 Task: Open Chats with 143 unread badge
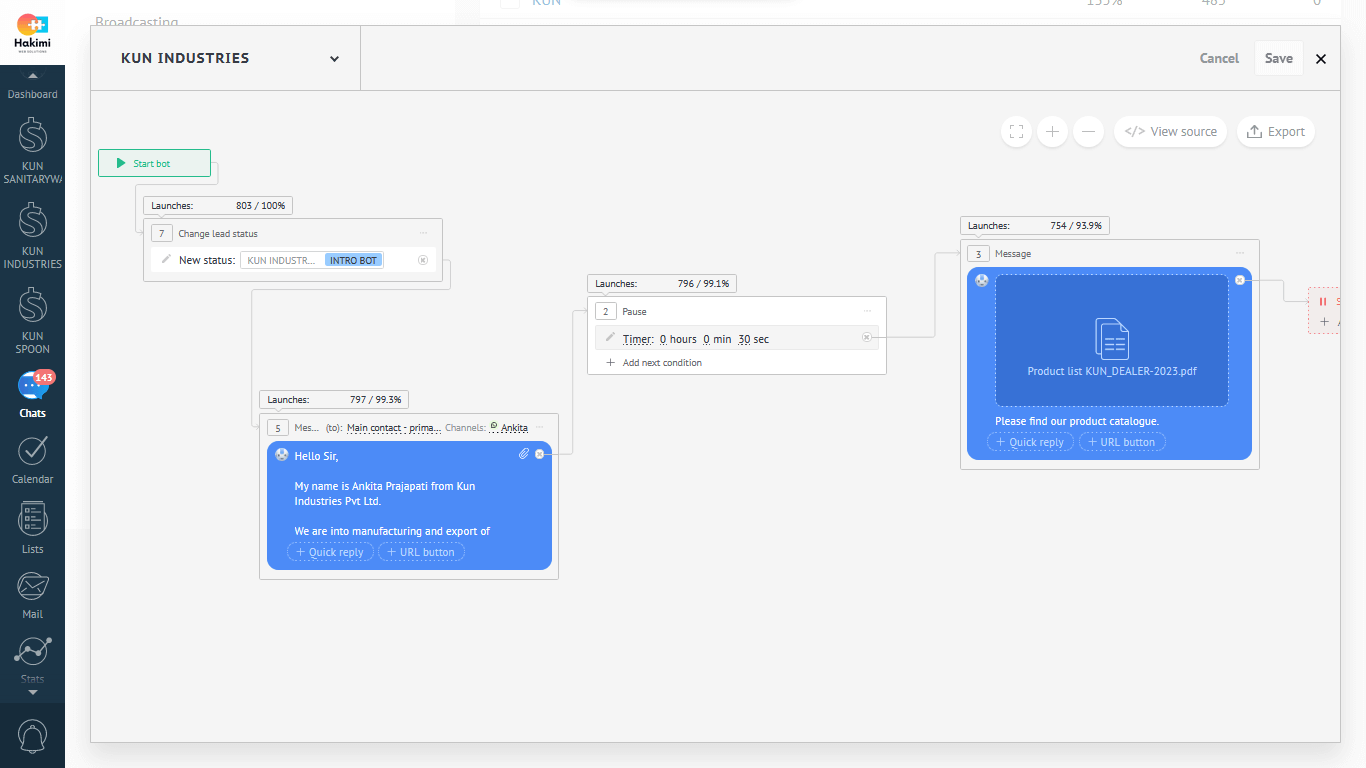pos(33,395)
